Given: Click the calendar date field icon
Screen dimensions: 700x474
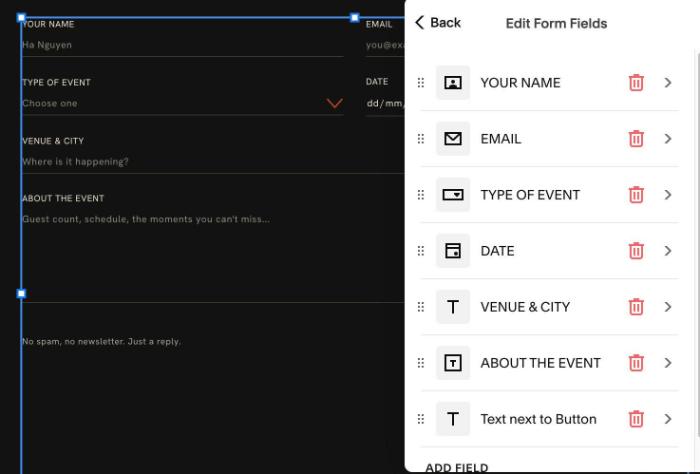Looking at the screenshot, I should 453,251.
